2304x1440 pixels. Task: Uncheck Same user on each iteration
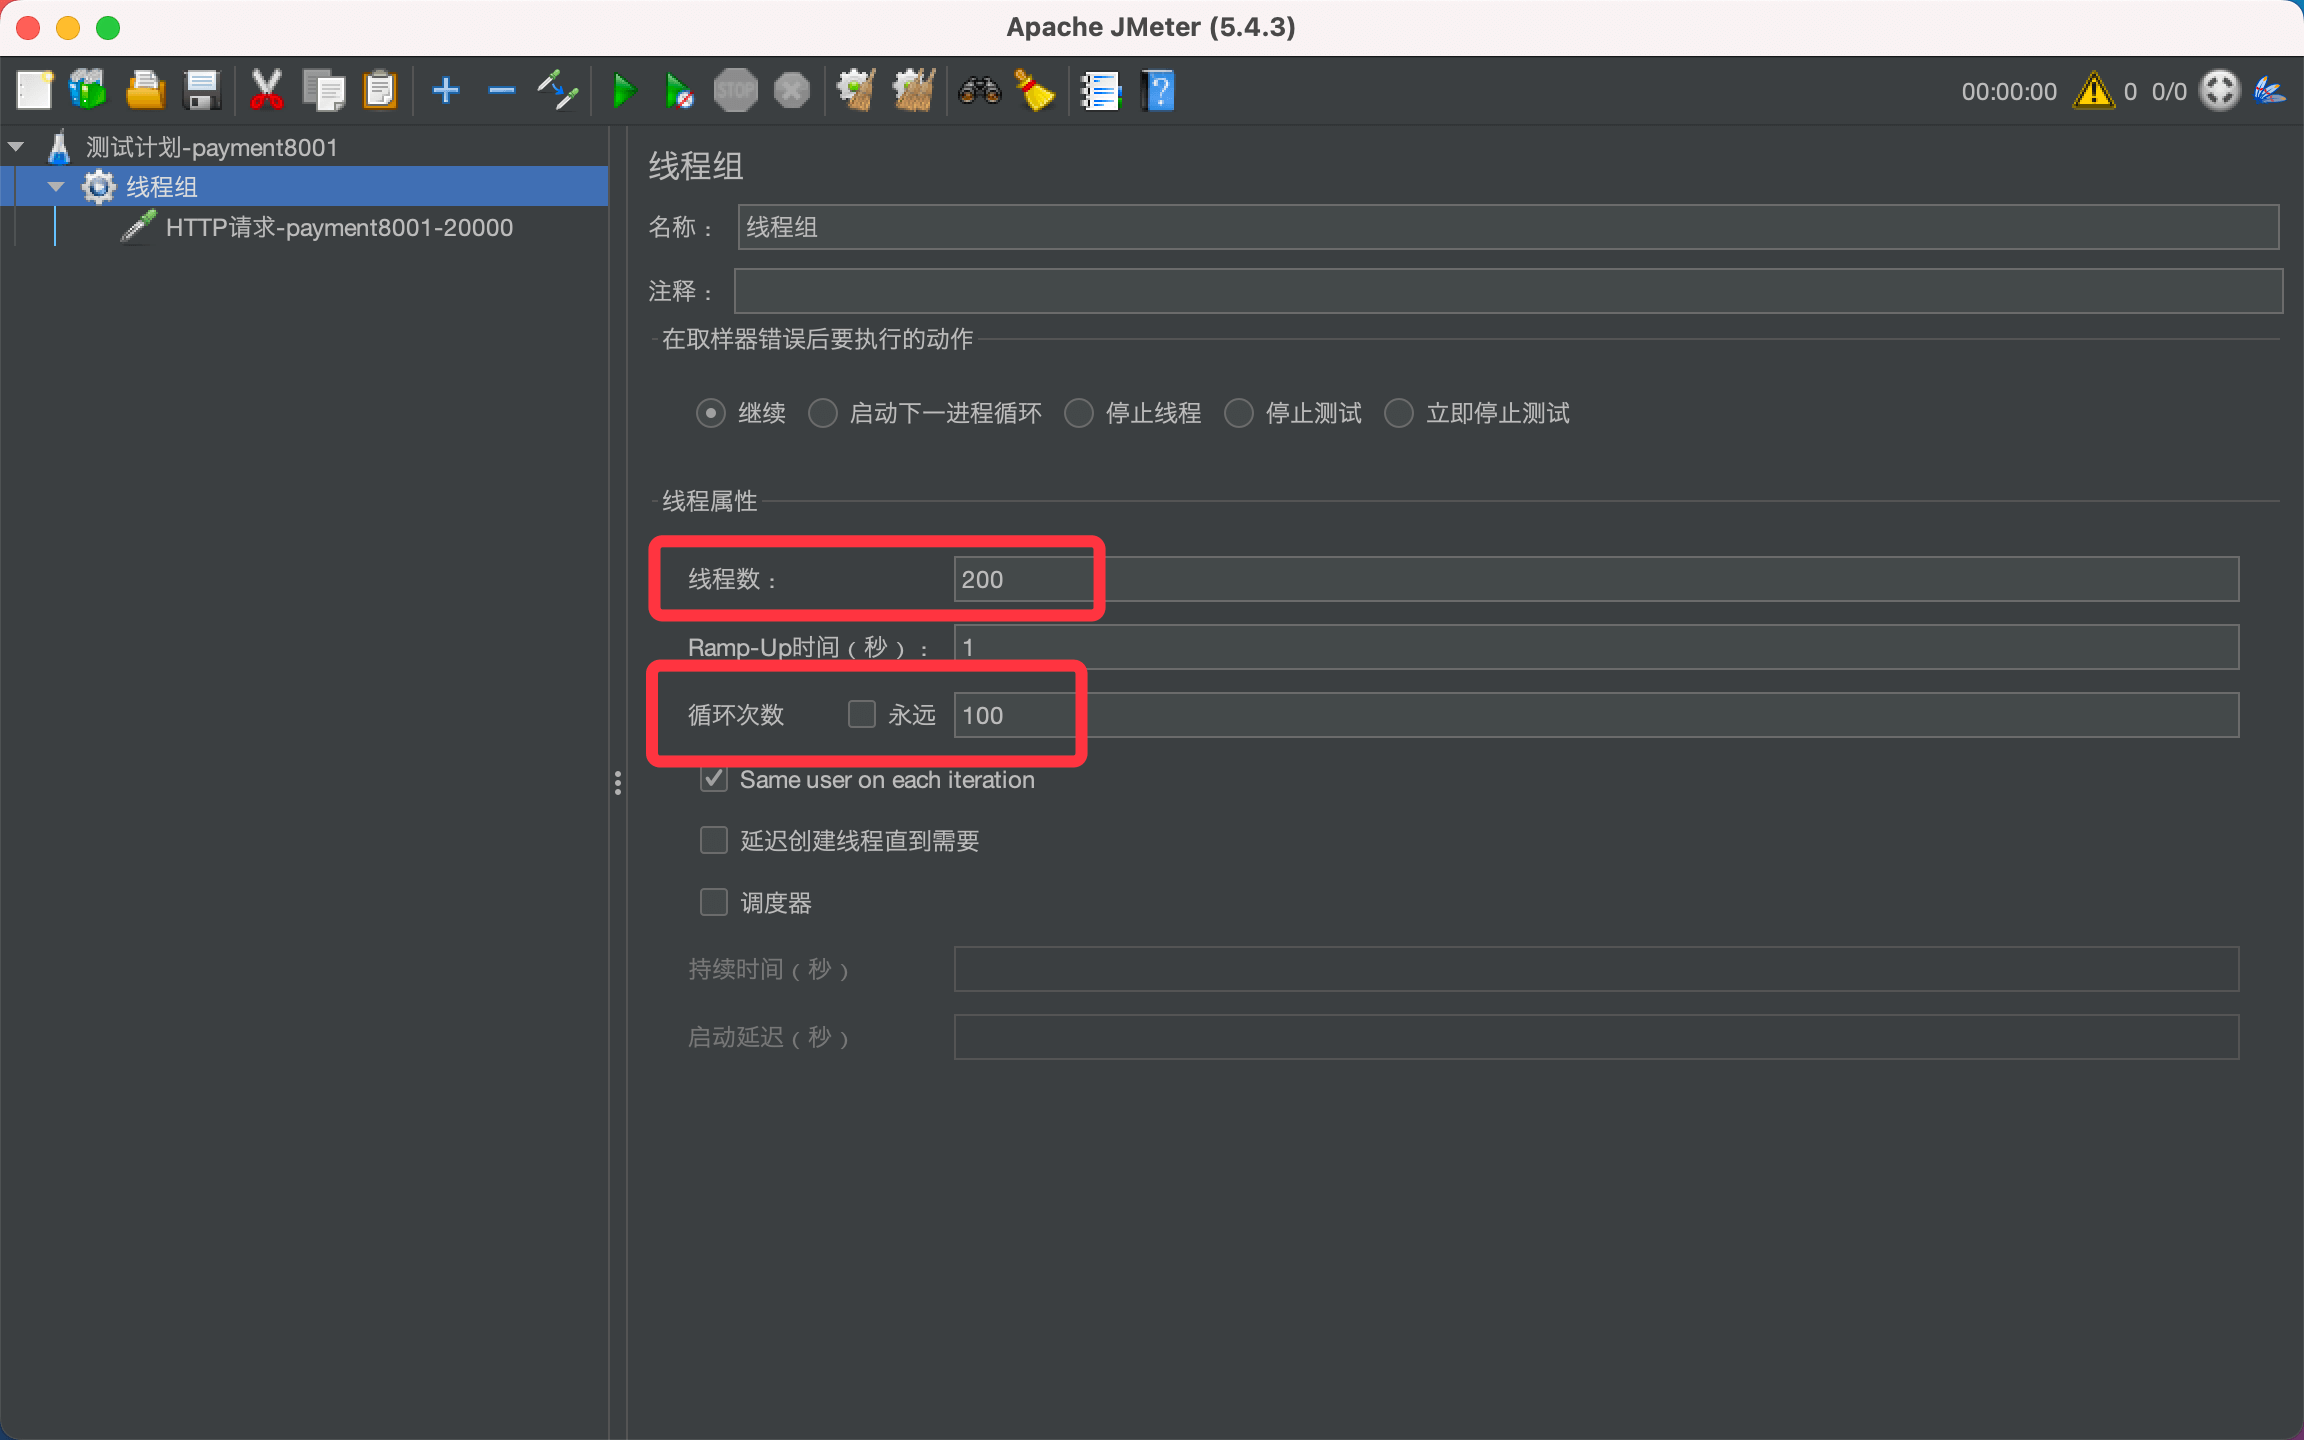click(x=713, y=779)
